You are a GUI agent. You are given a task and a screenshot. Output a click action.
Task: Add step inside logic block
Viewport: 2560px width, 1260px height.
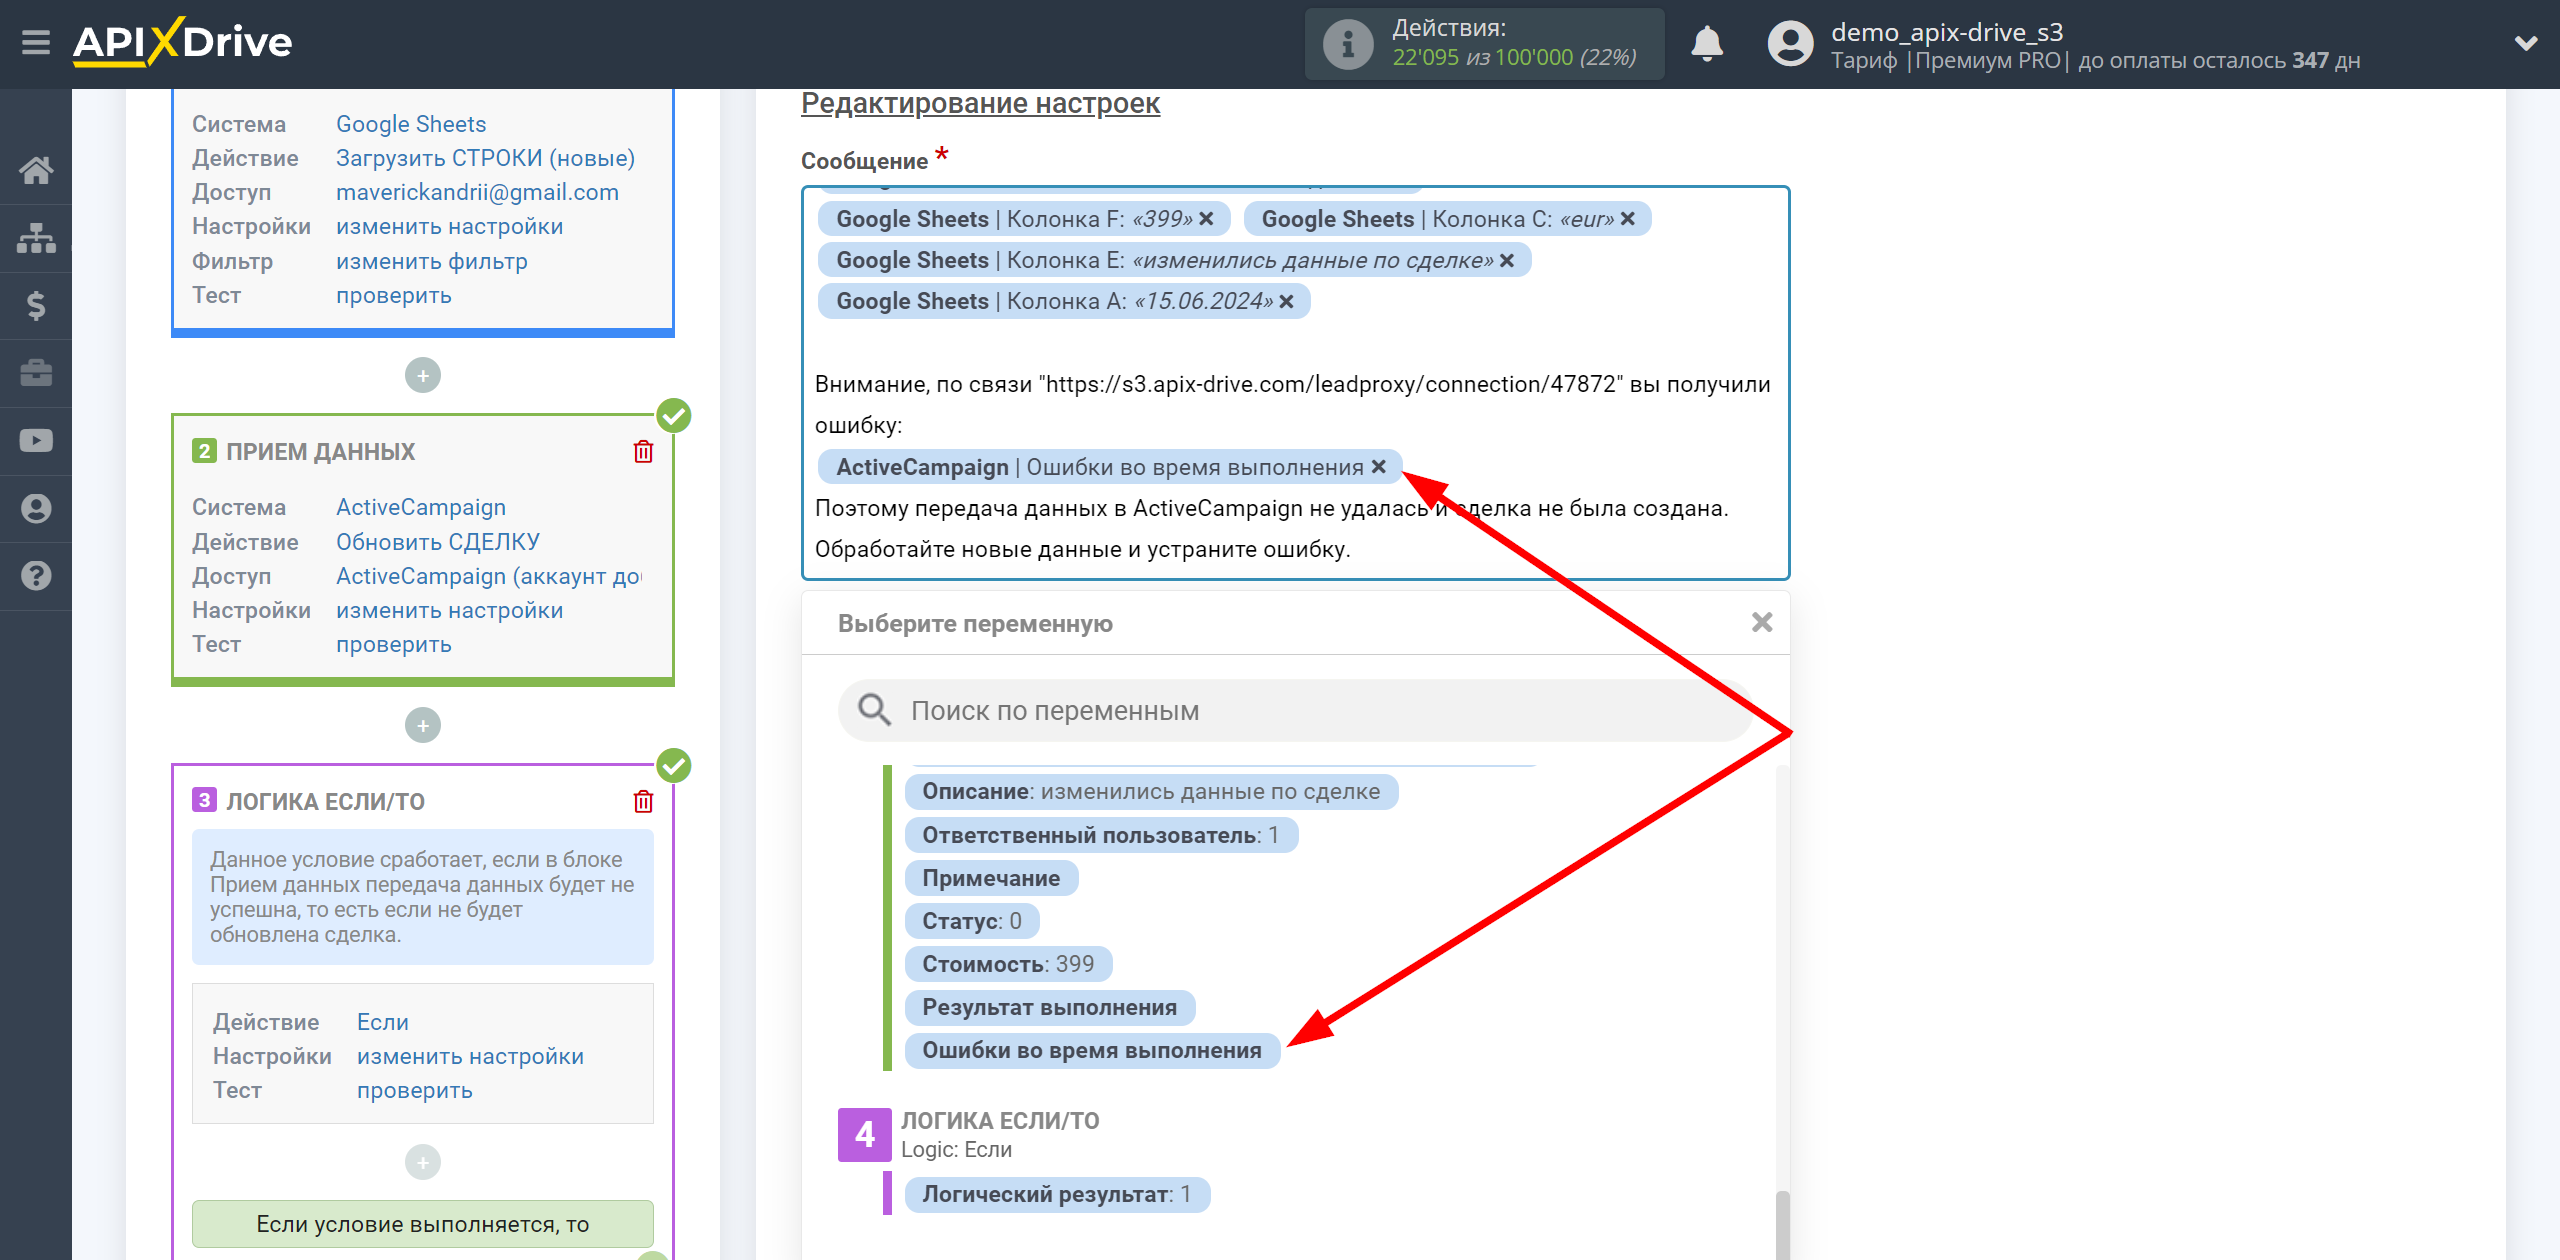click(423, 1162)
